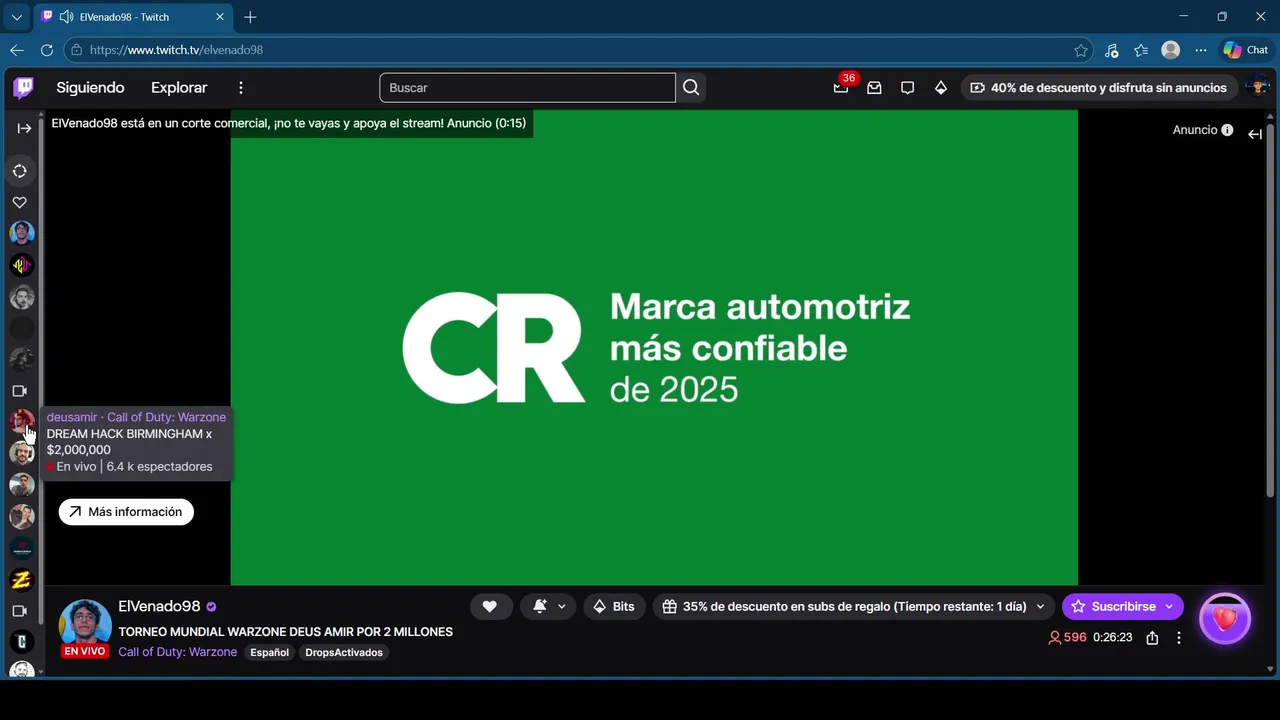The width and height of the screenshot is (1280, 720).
Task: Click the Anuncio info icon
Action: [1227, 131]
